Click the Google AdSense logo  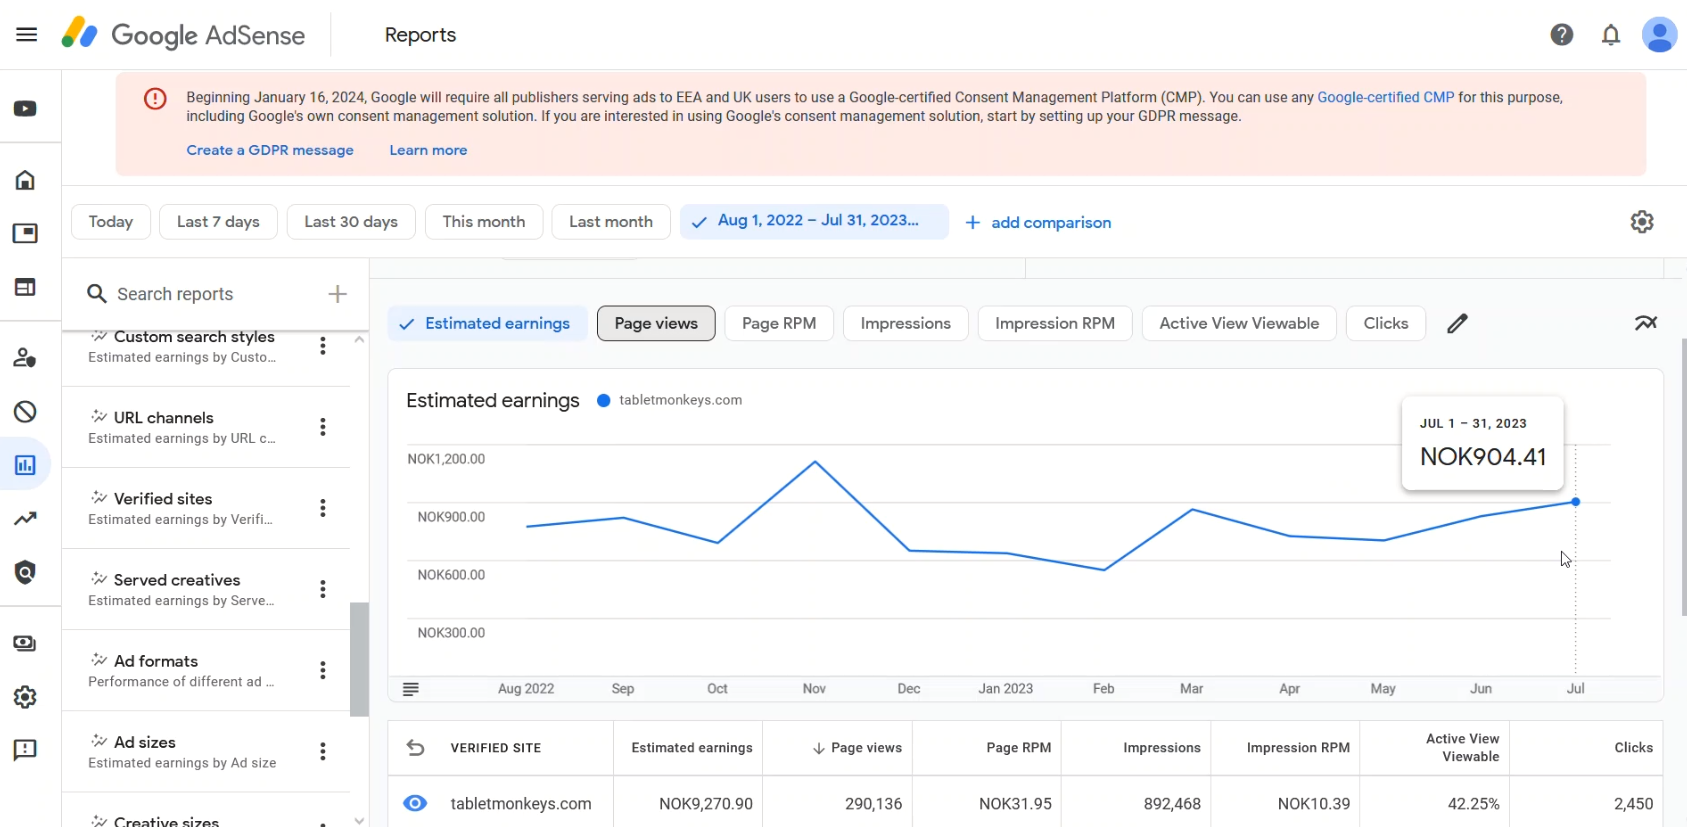183,35
